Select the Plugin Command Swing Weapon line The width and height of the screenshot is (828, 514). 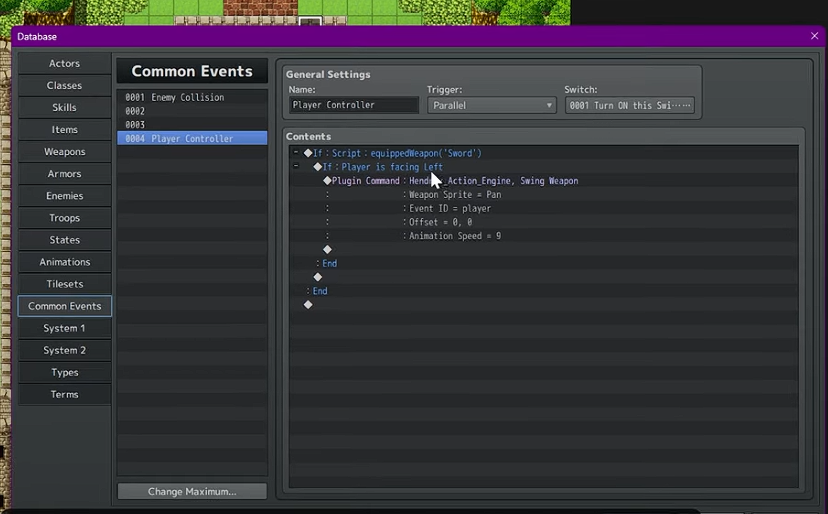(455, 181)
